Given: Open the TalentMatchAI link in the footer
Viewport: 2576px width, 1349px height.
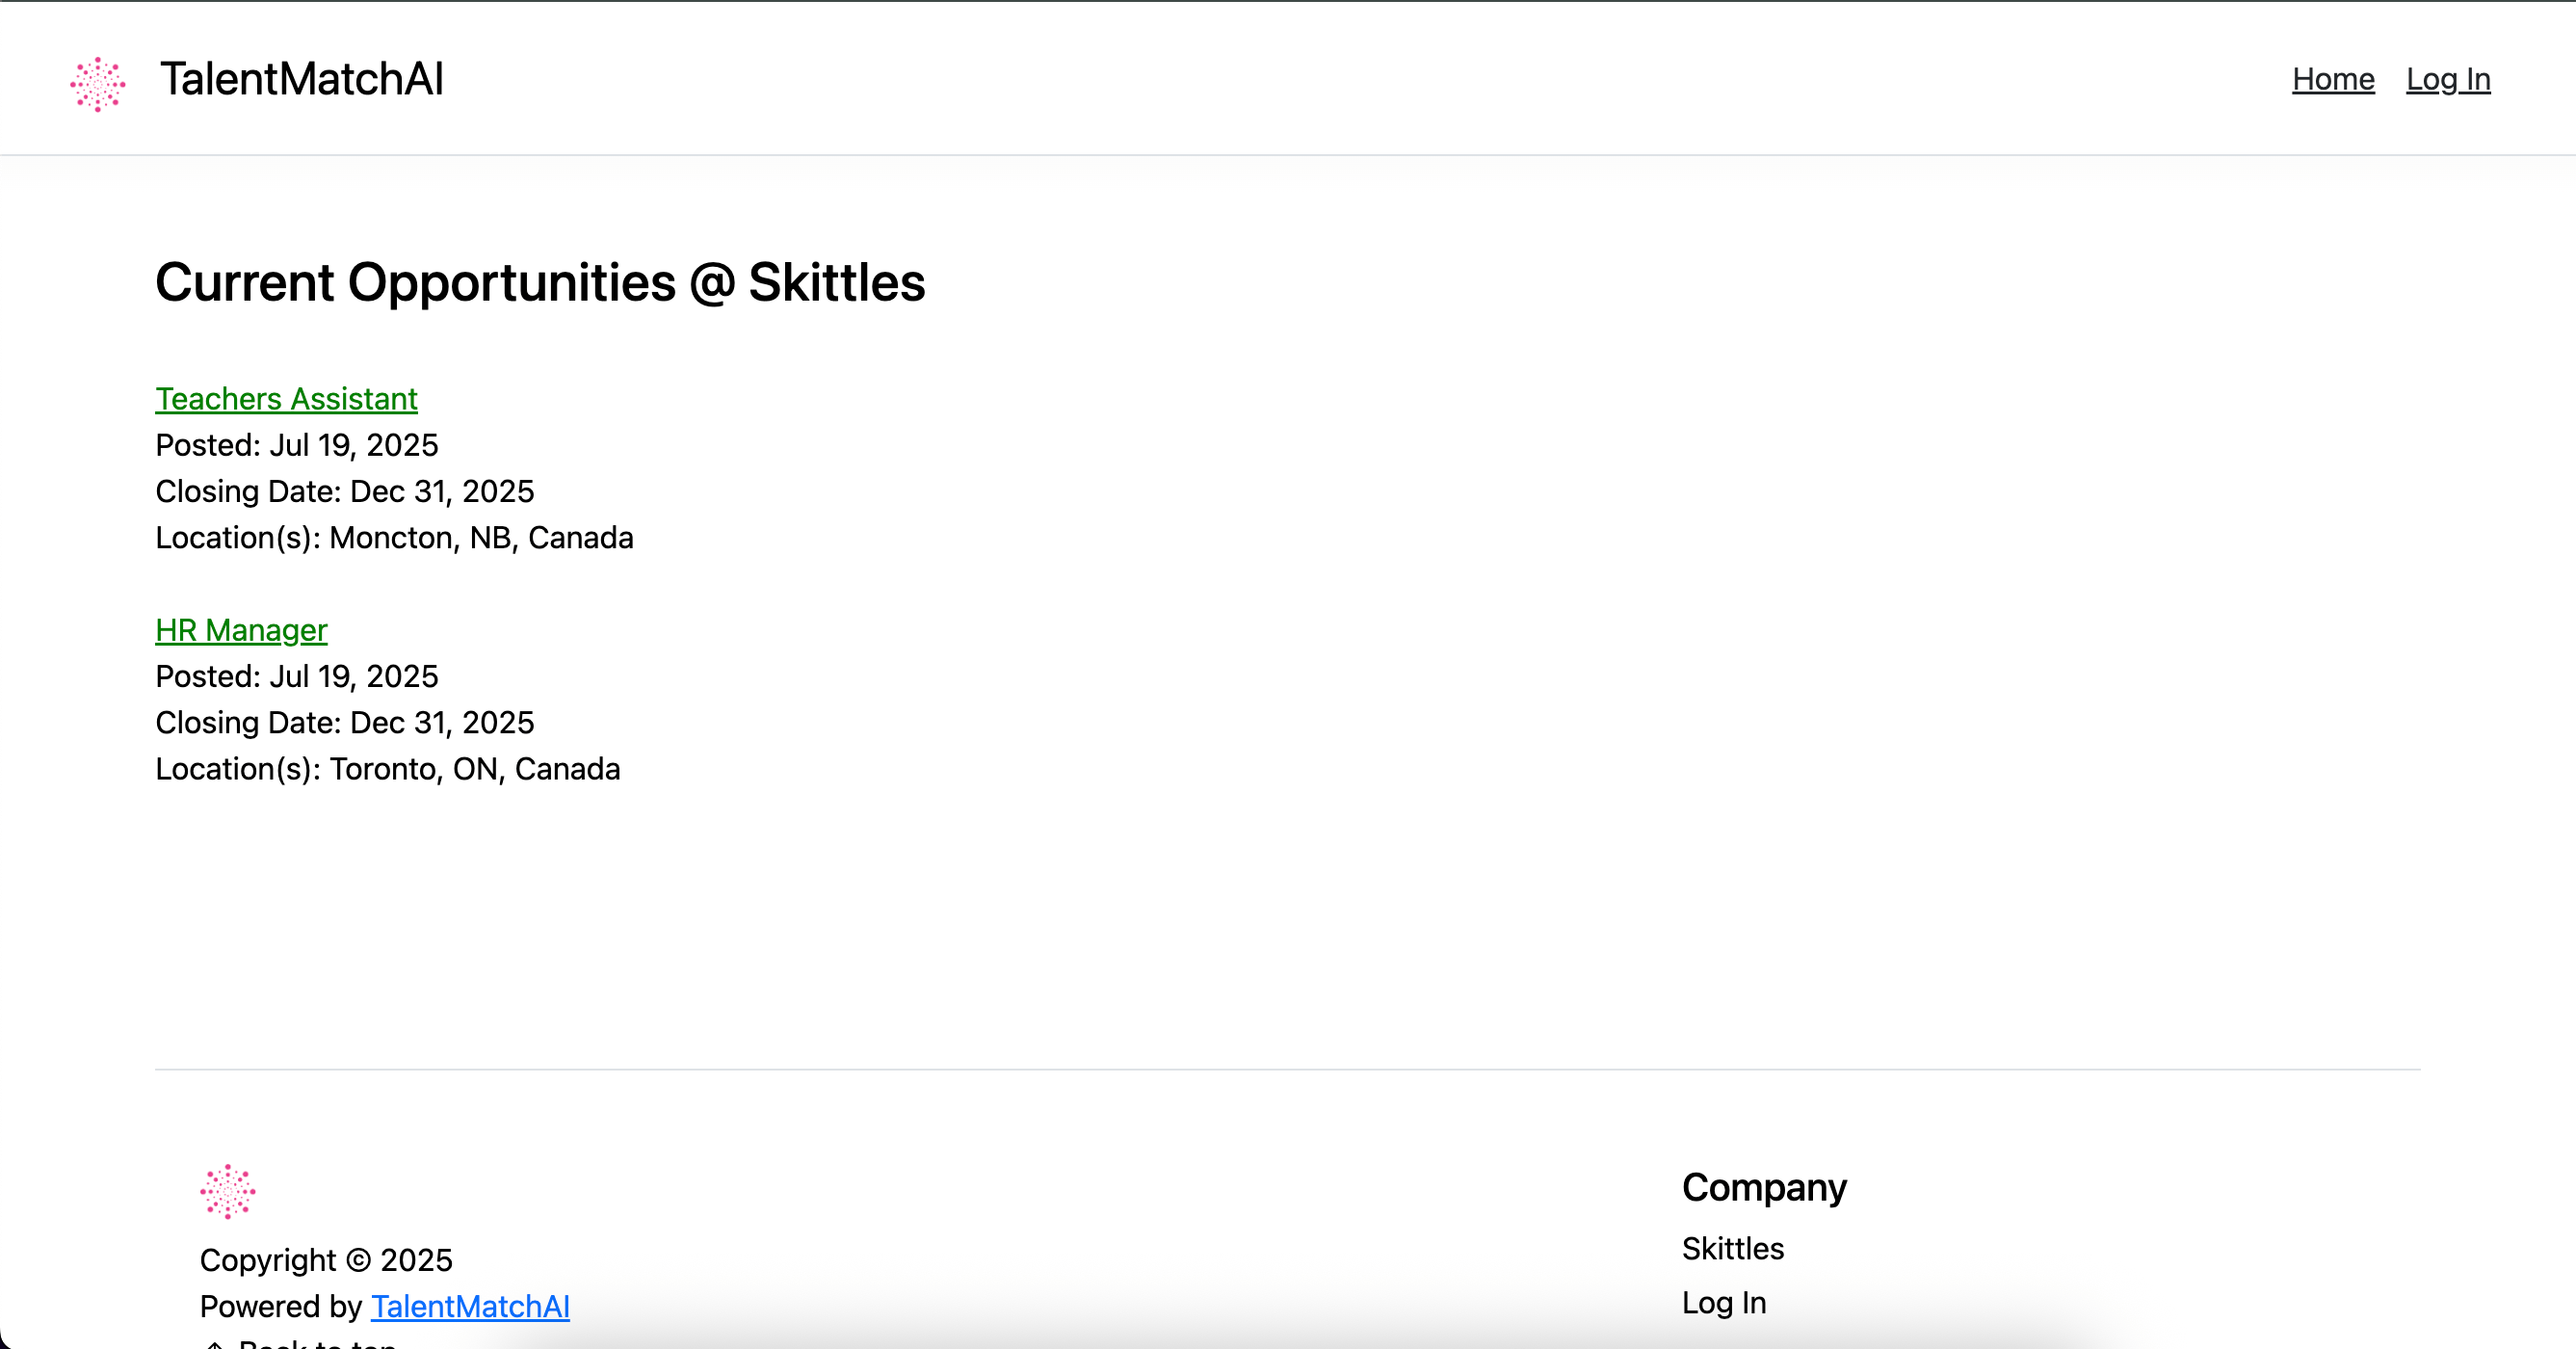Looking at the screenshot, I should coord(470,1306).
